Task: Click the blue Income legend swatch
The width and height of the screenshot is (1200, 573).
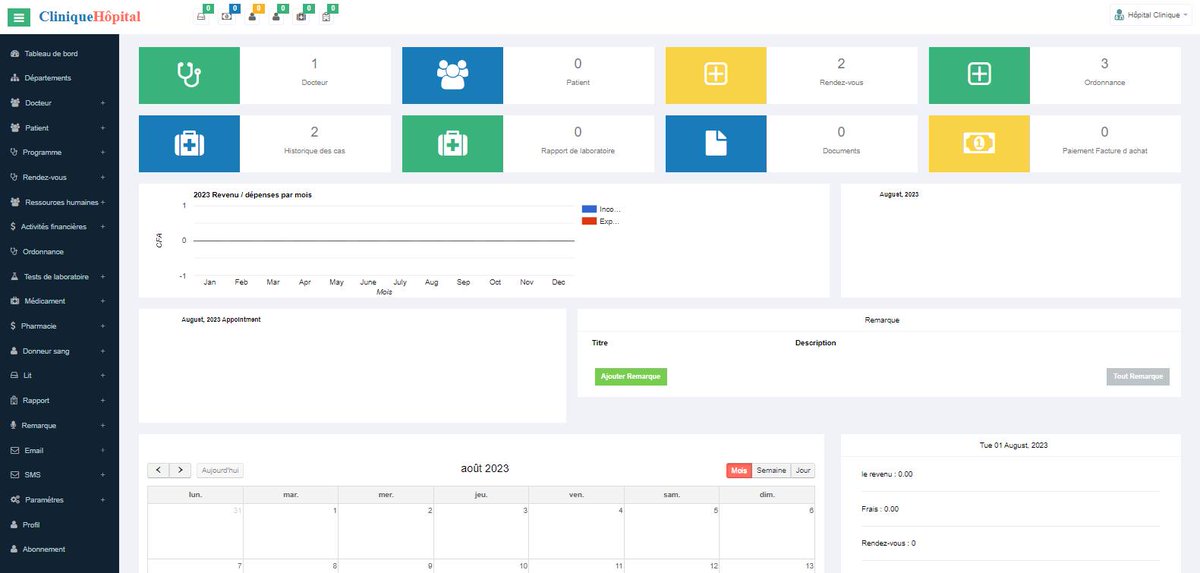Action: tap(589, 209)
